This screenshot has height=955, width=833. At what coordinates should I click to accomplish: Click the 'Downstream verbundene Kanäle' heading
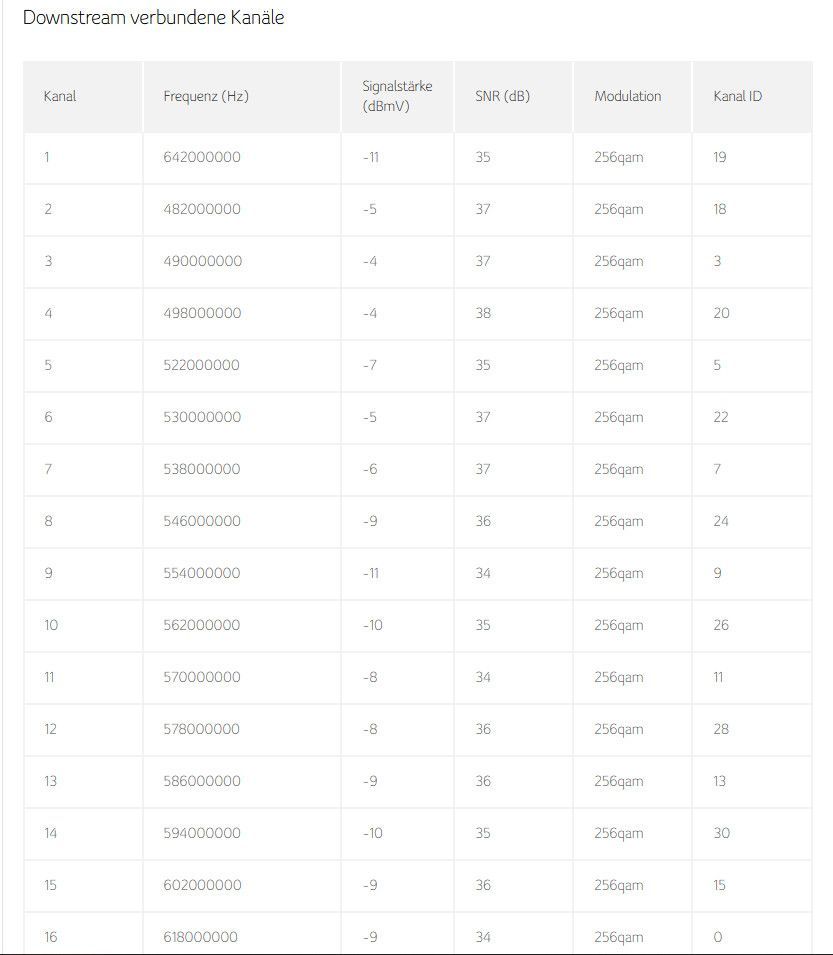153,18
